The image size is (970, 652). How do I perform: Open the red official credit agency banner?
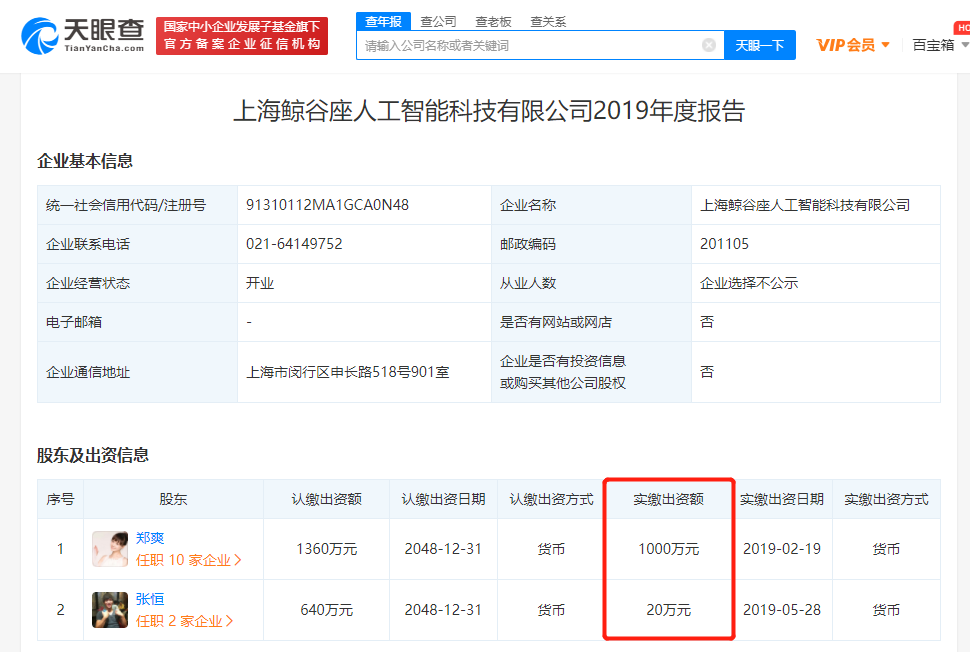(x=242, y=36)
